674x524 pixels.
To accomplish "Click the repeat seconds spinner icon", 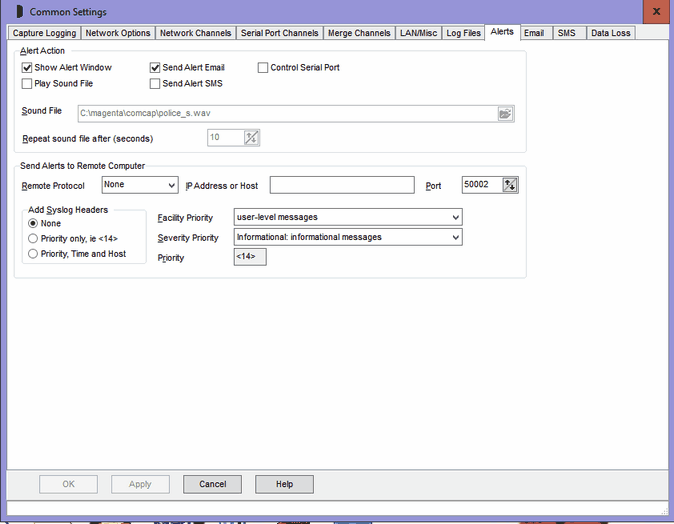I will [251, 138].
